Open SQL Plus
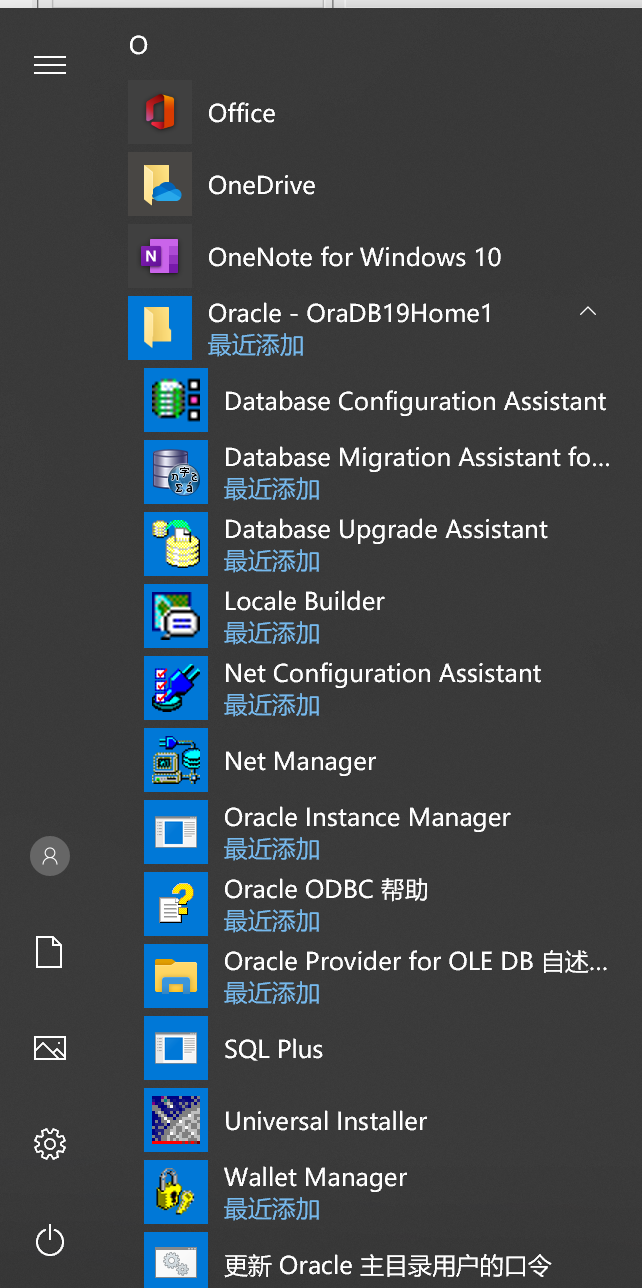The image size is (642, 1288). (272, 1049)
